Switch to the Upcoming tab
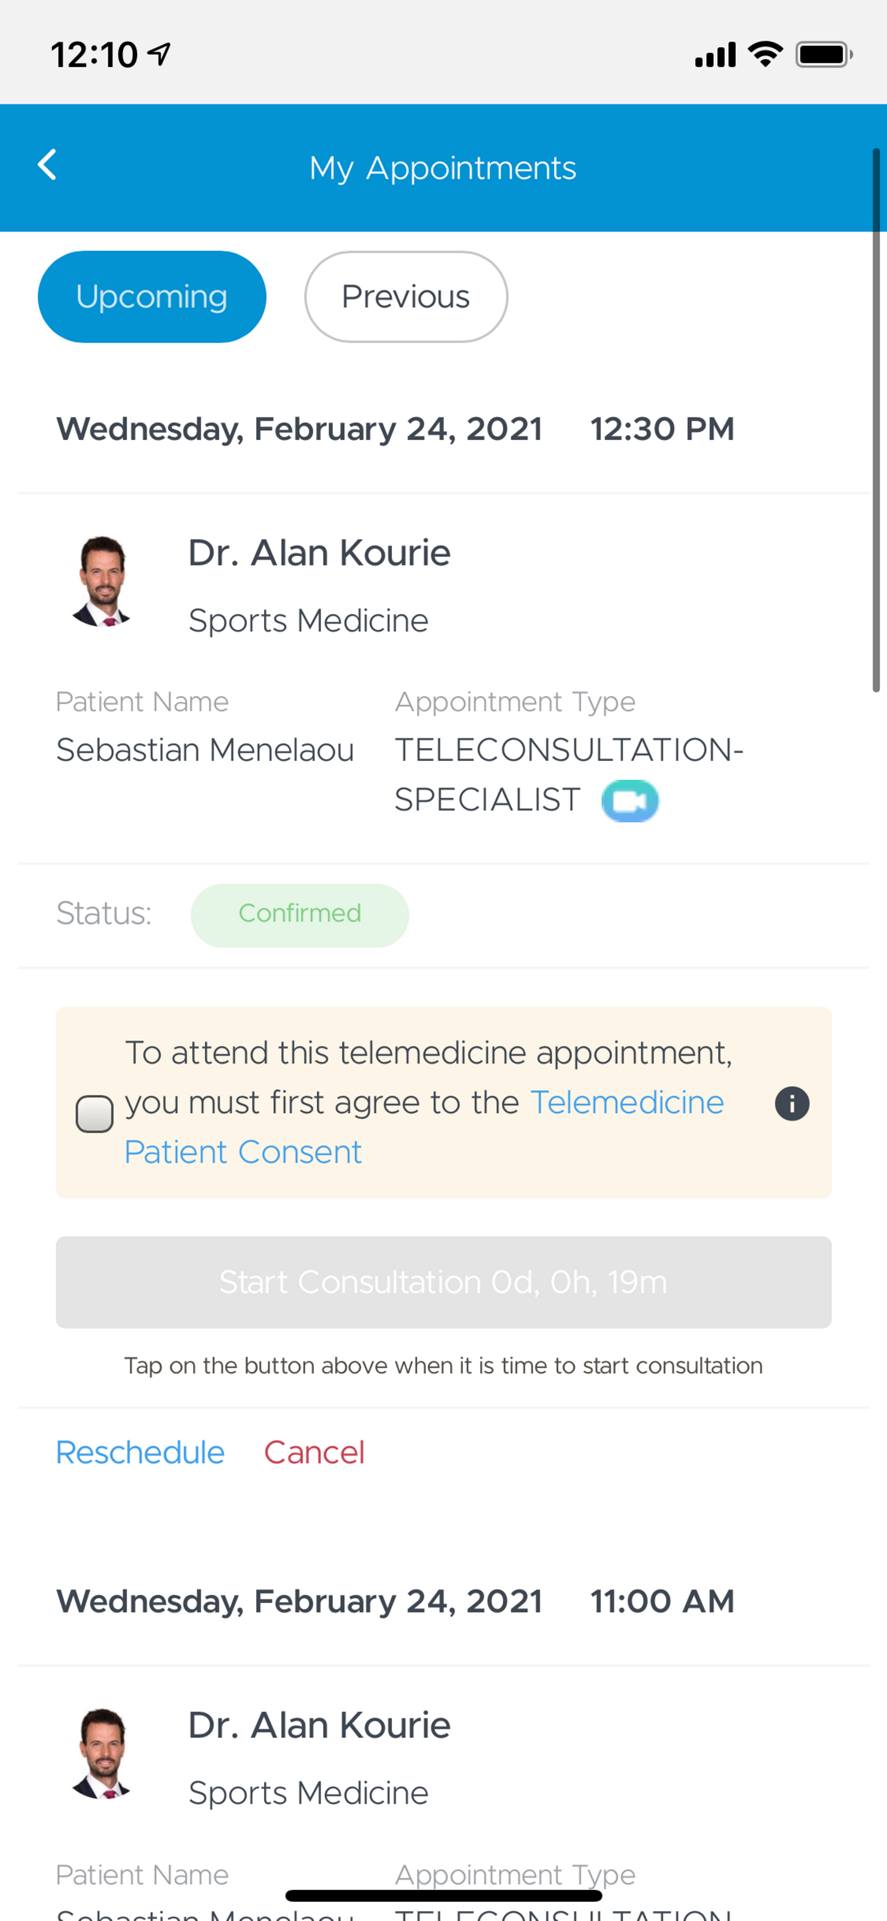The width and height of the screenshot is (887, 1921). coord(152,297)
